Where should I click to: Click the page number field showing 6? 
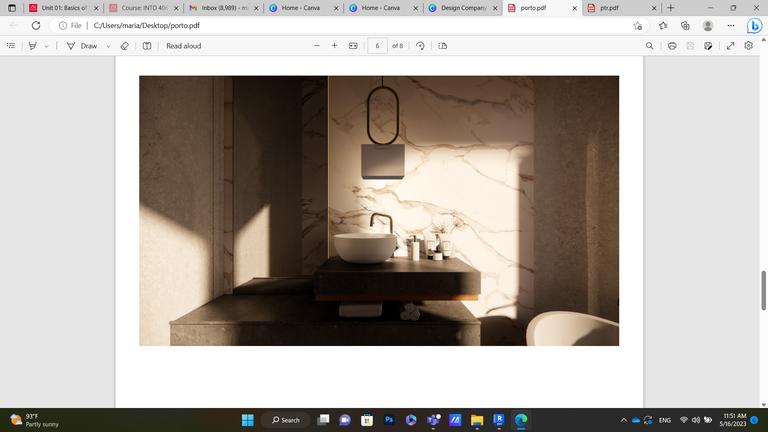377,46
